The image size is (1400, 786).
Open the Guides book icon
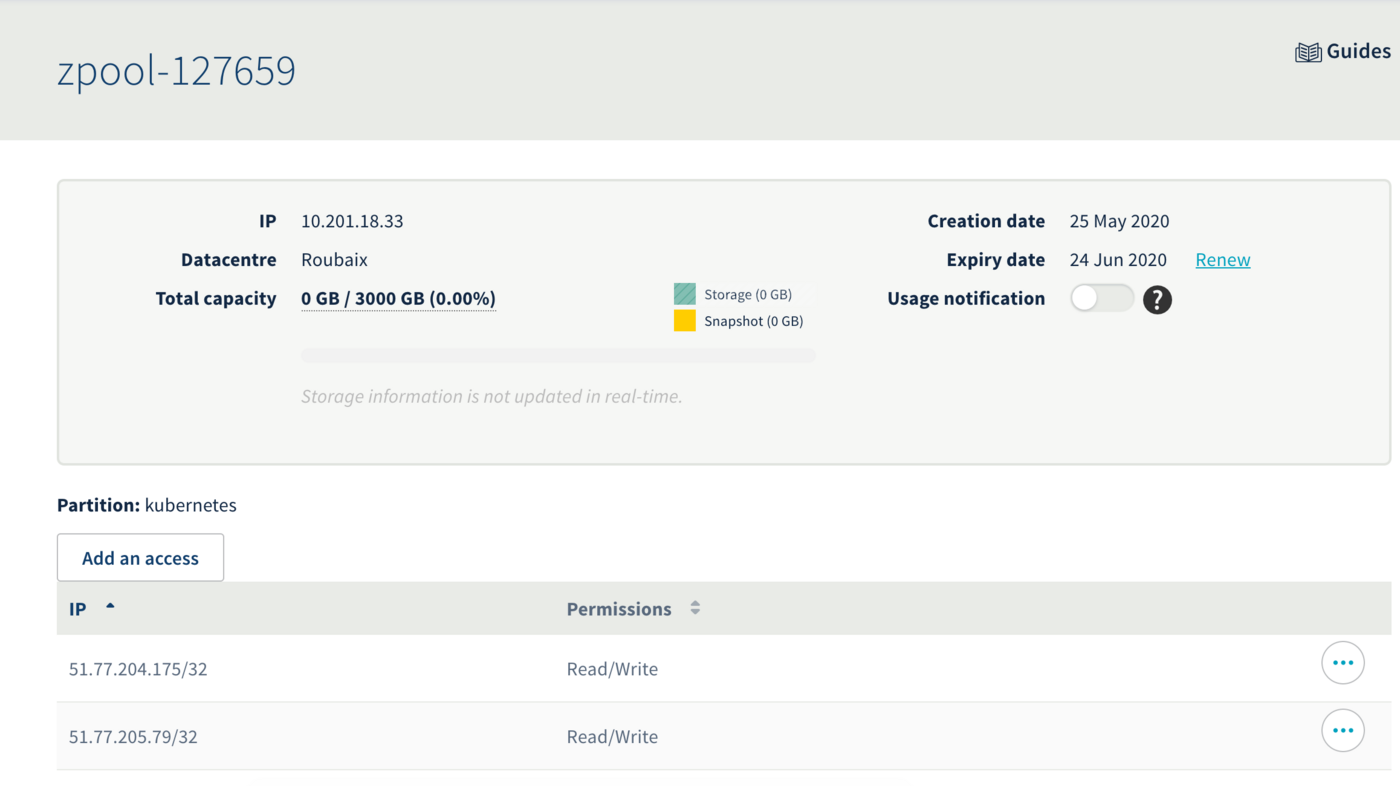(x=1308, y=53)
